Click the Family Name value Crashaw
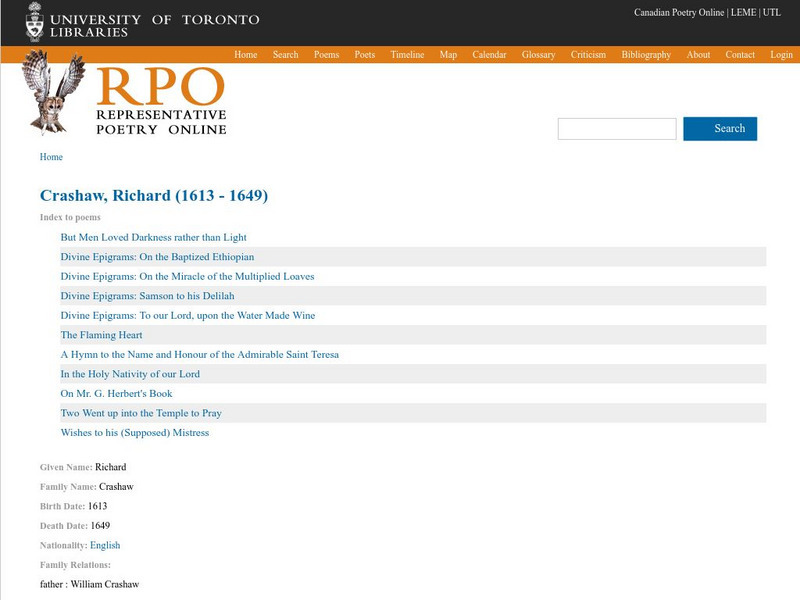This screenshot has width=800, height=600. 116,487
